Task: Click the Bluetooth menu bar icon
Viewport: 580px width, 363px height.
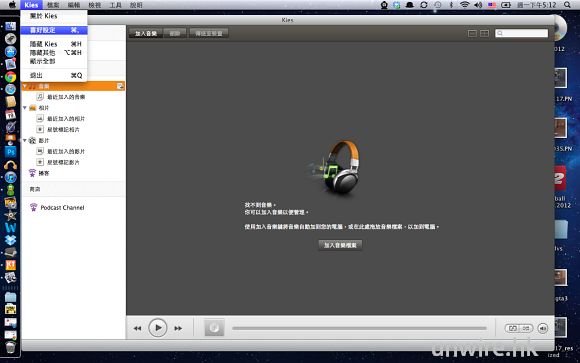Action: pos(451,5)
